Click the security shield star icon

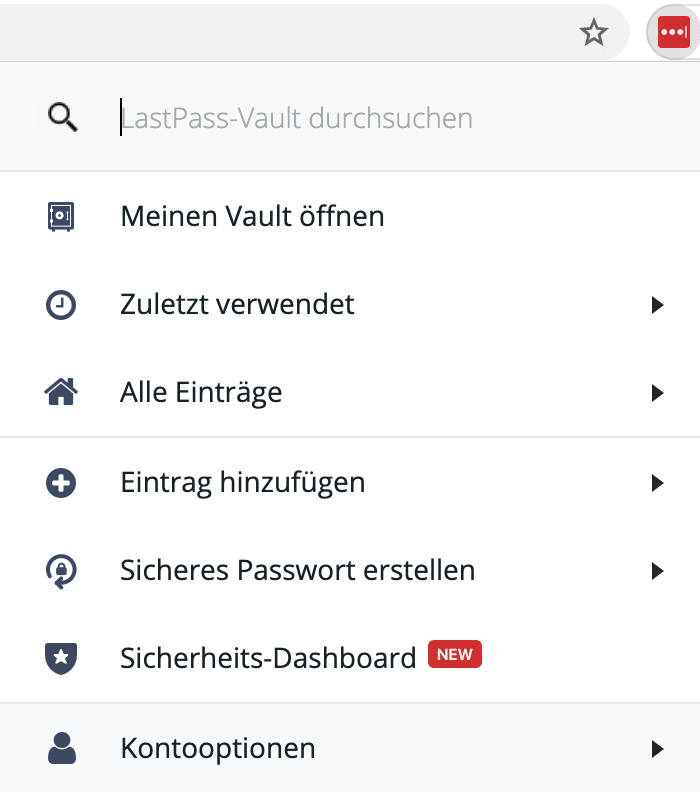tap(61, 658)
